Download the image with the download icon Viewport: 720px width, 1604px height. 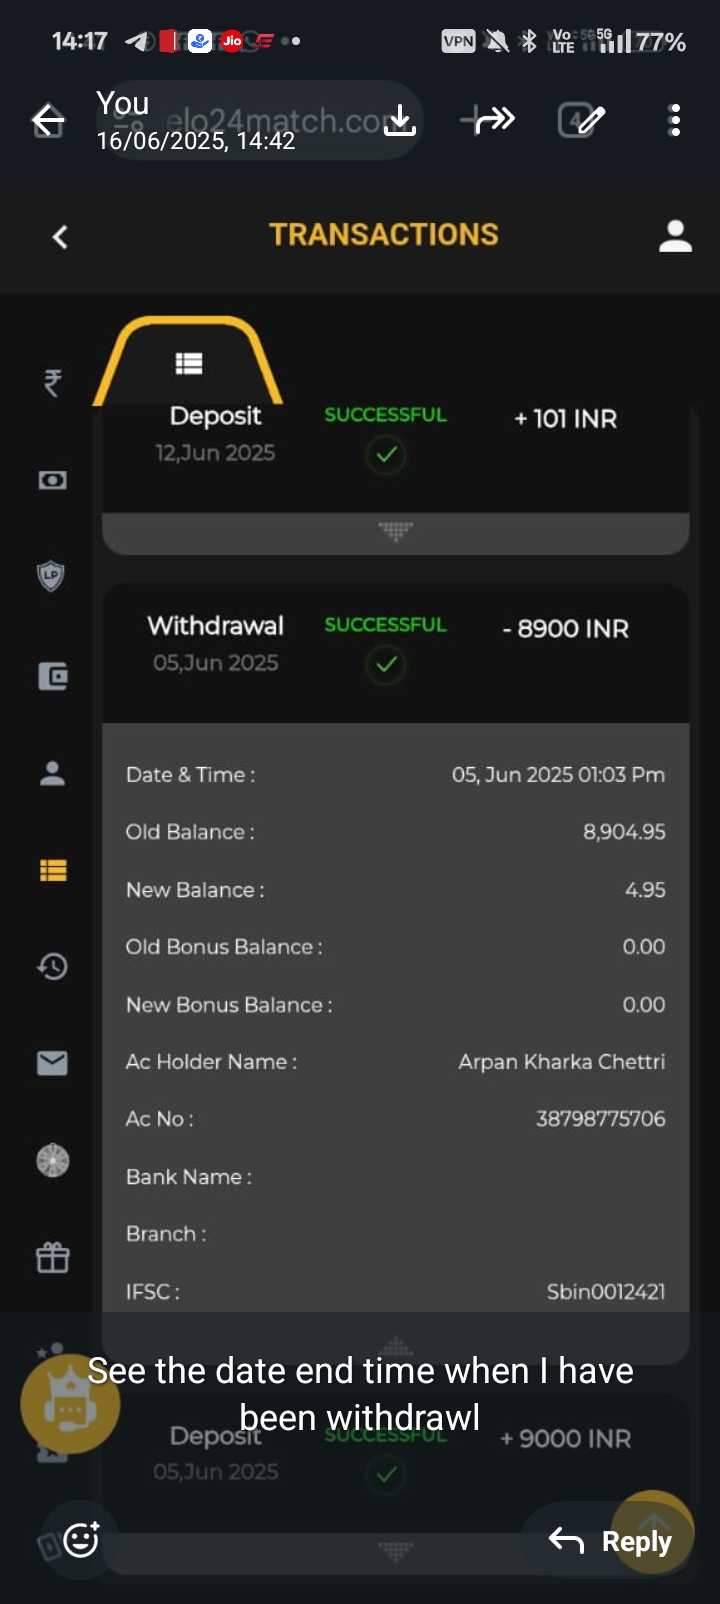[399, 120]
